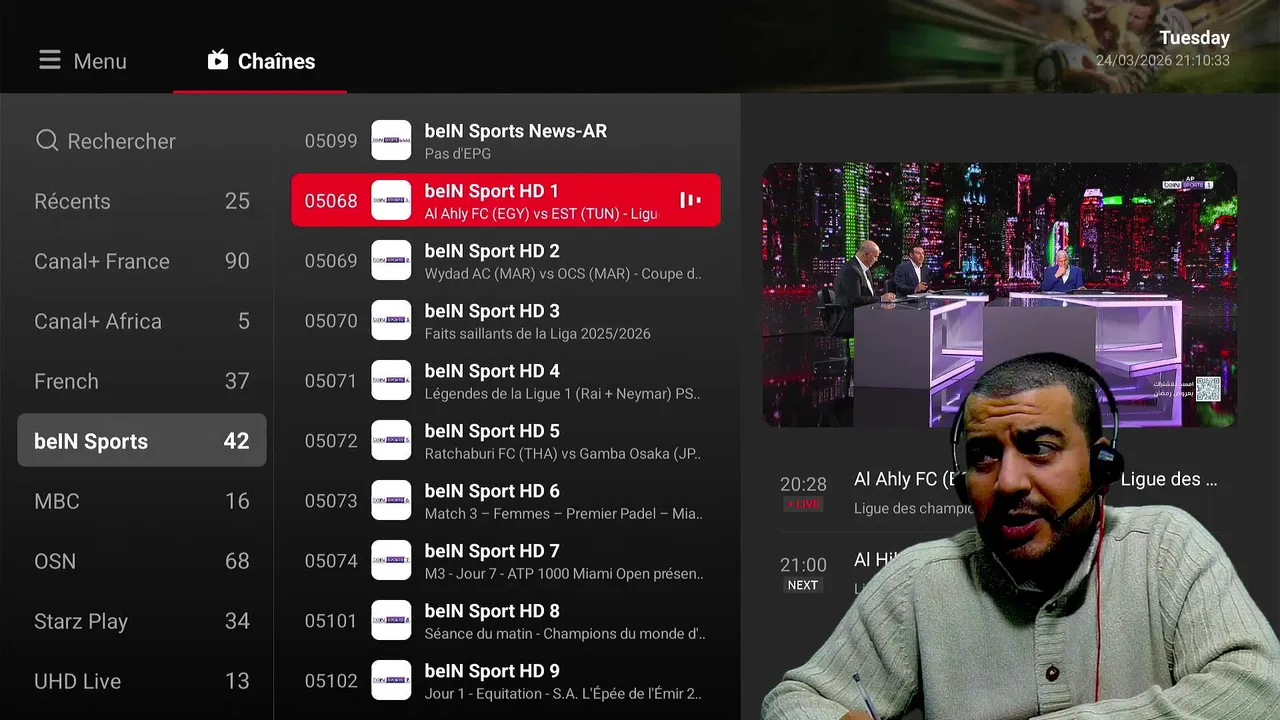Click the Chaînes TV icon
The width and height of the screenshot is (1280, 720).
click(218, 60)
